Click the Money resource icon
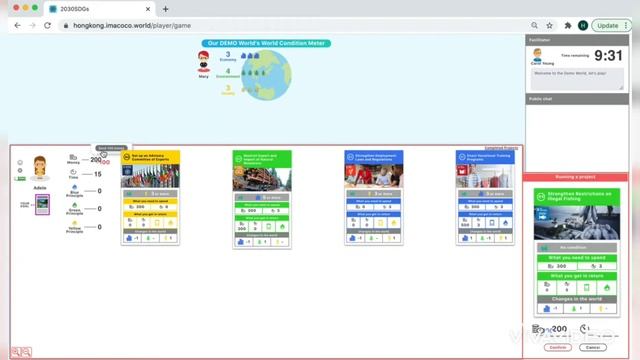Screen dimensions: 640x360 (x=73, y=157)
